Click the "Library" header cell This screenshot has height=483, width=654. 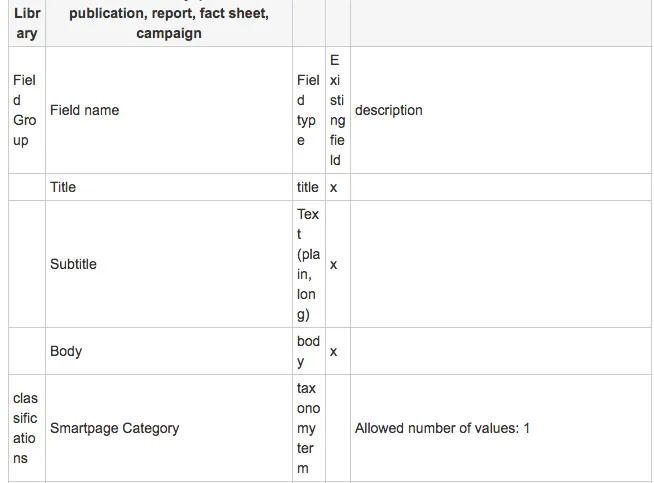[x=27, y=23]
